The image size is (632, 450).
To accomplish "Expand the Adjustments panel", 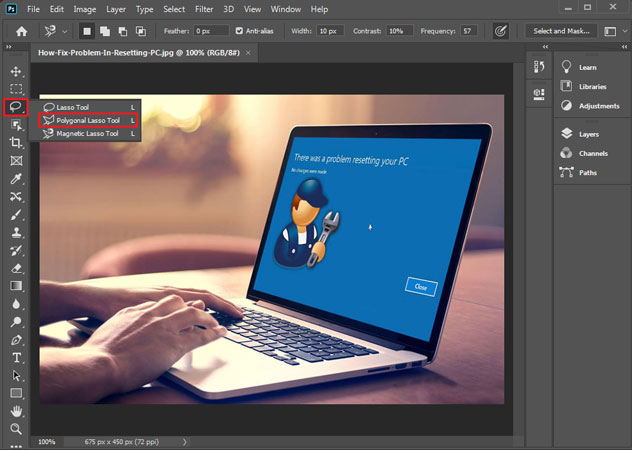I will [x=598, y=106].
